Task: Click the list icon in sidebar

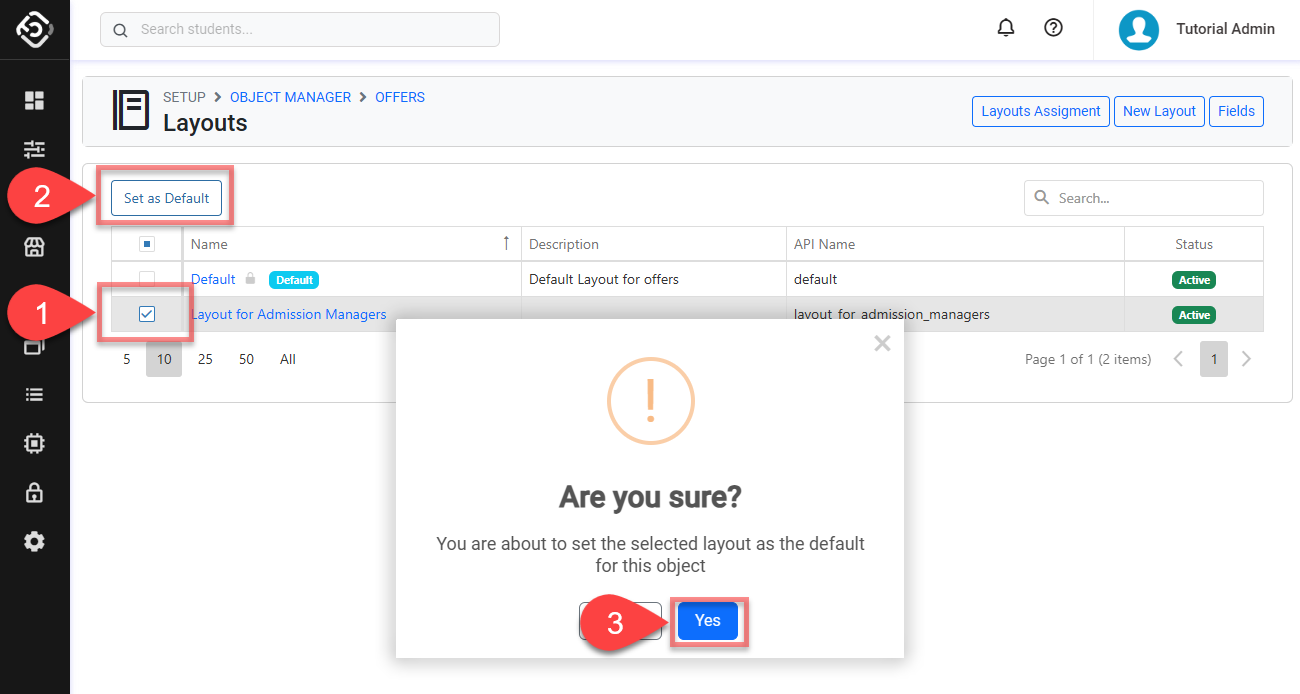Action: pos(34,394)
